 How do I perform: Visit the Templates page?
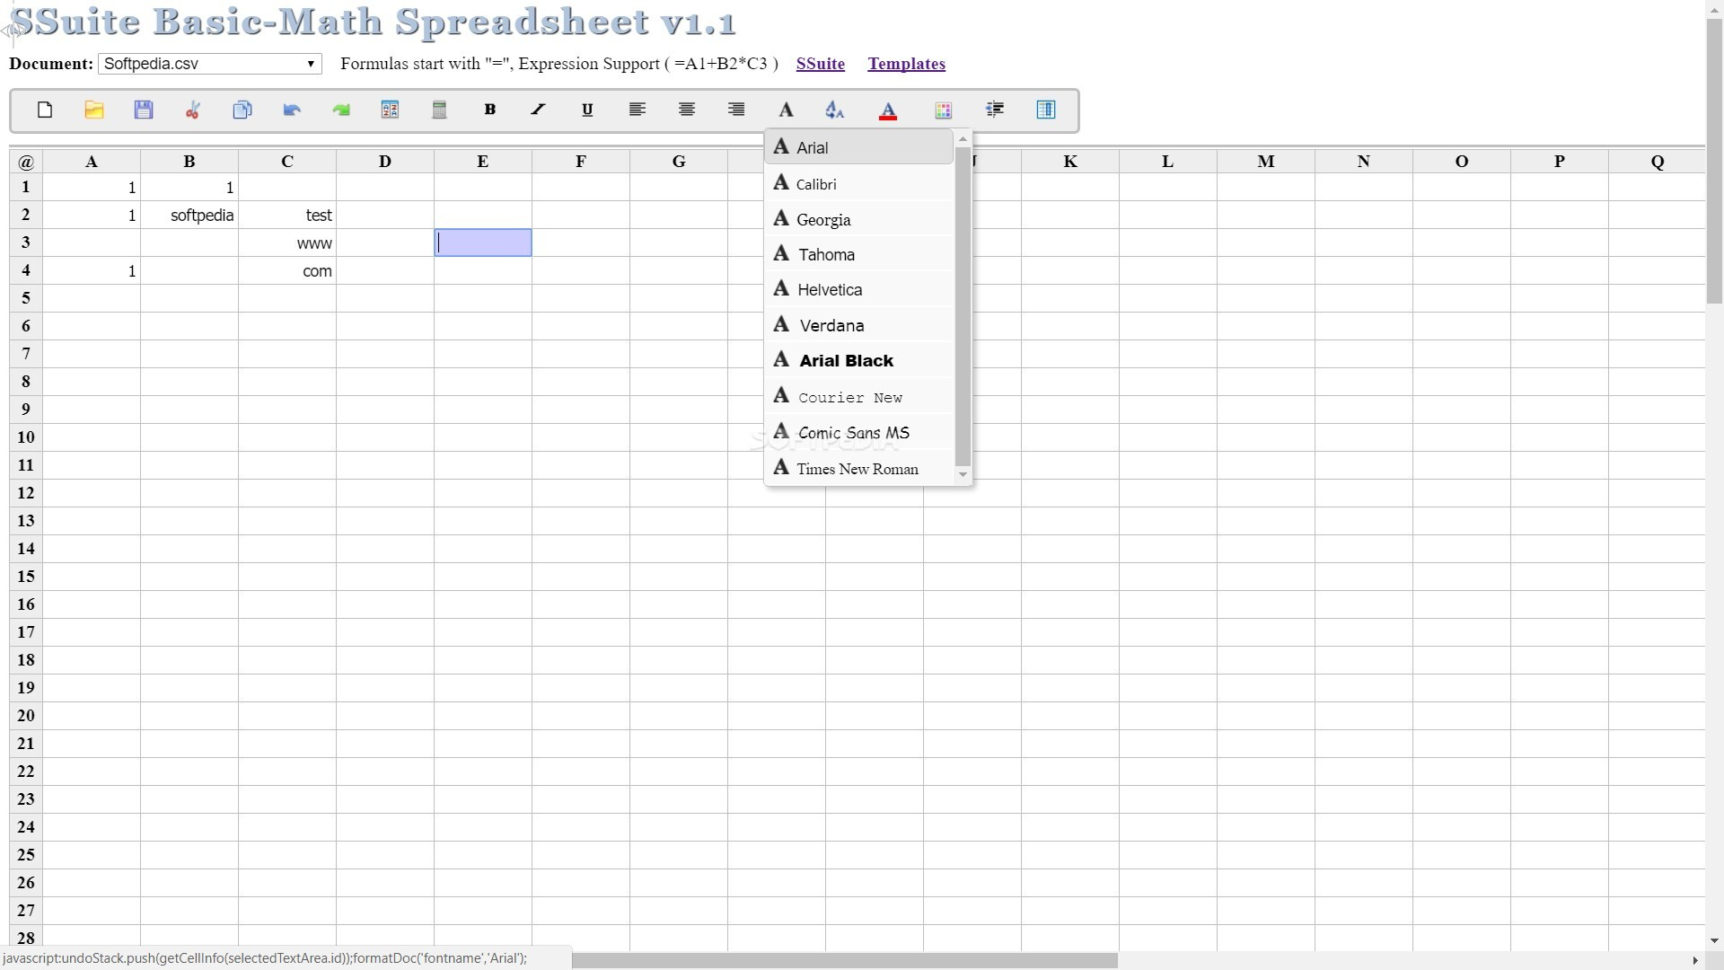pos(906,63)
